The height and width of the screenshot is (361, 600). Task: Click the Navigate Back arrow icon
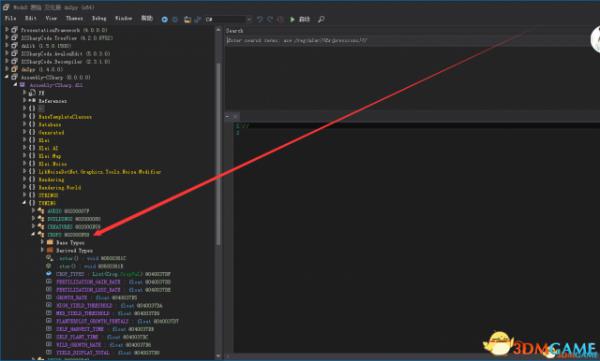pos(165,19)
